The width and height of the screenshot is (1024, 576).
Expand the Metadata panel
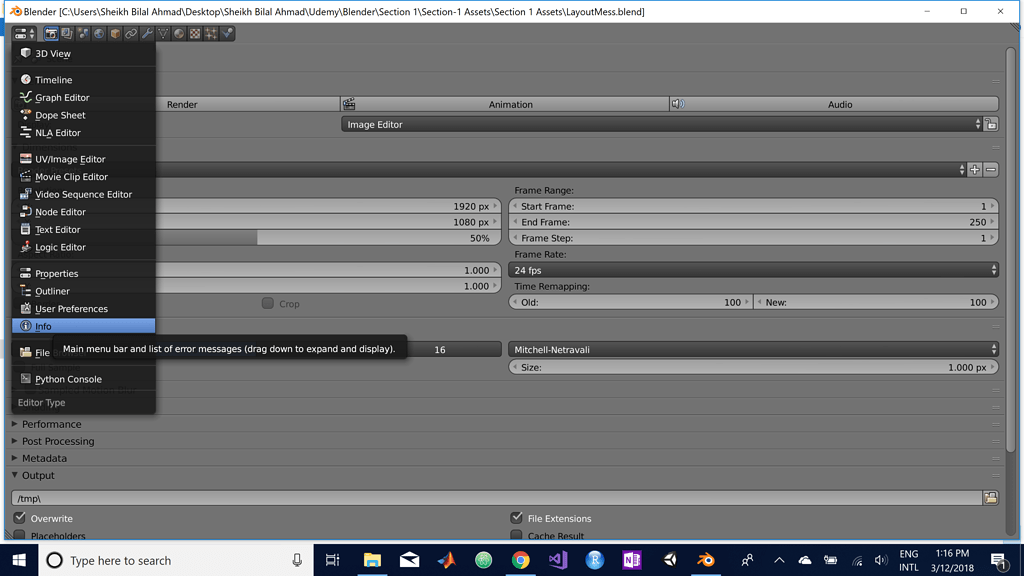[x=39, y=458]
